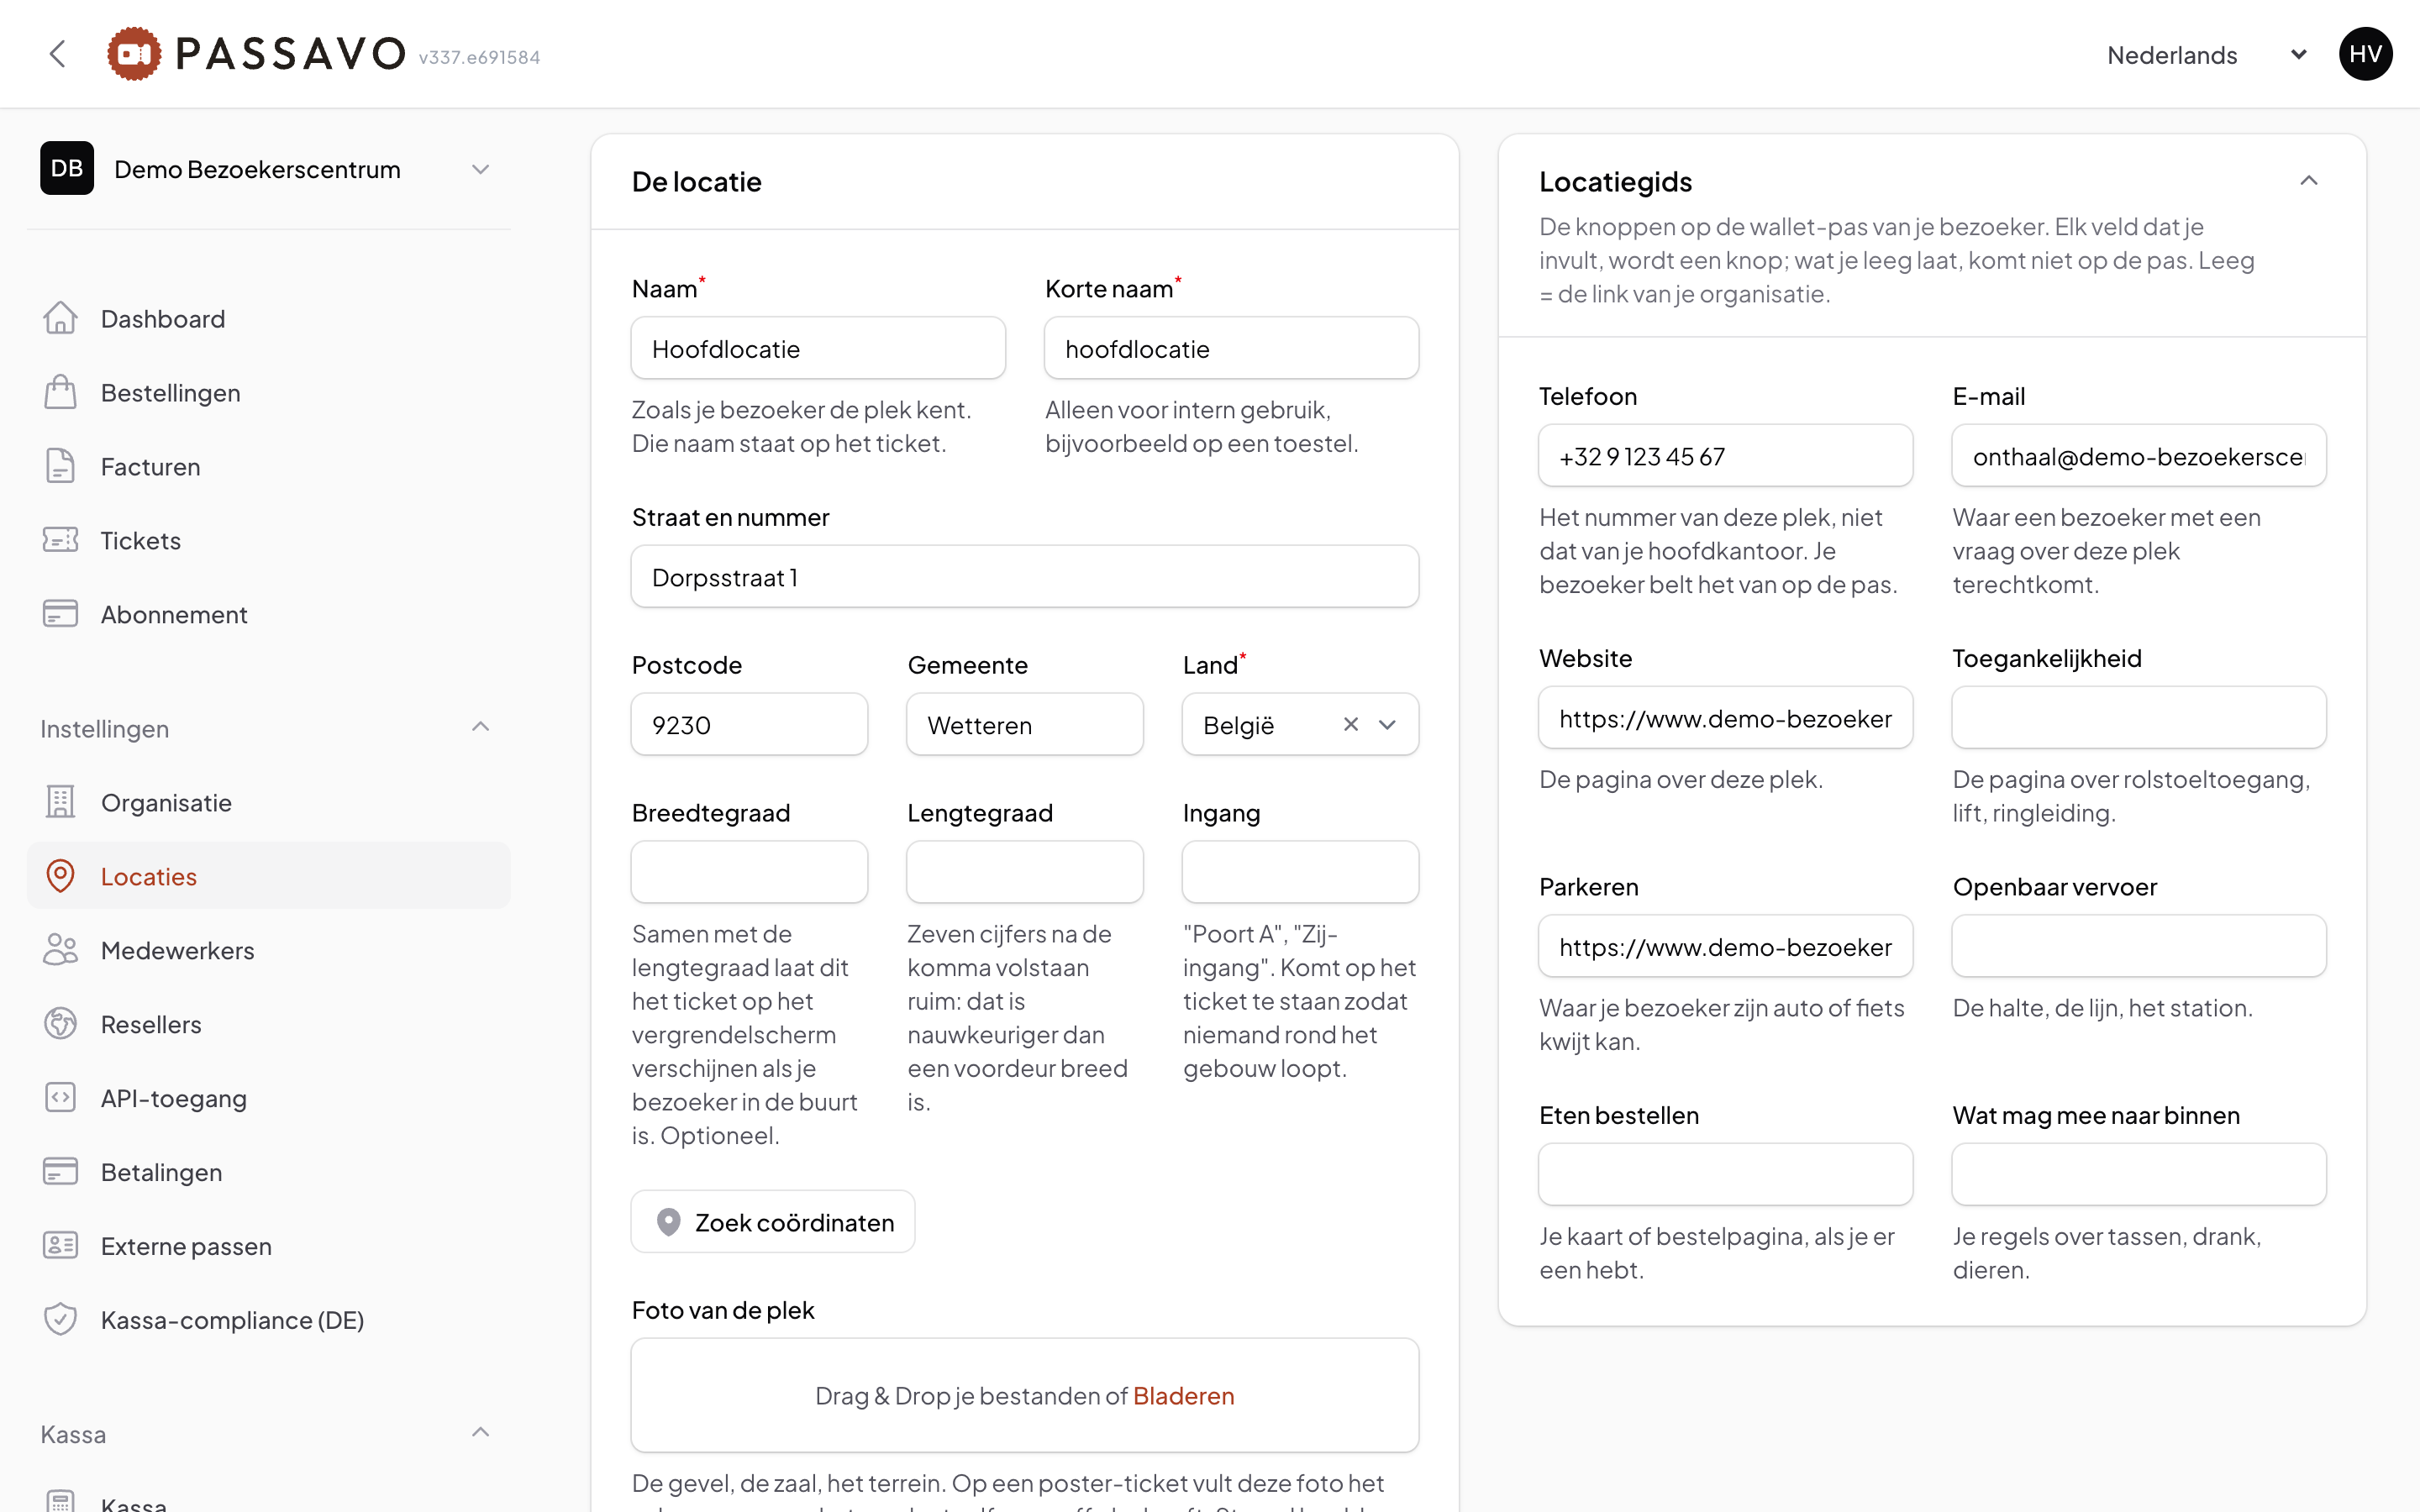Image resolution: width=2420 pixels, height=1512 pixels.
Task: Open the HV user avatar menu
Action: click(x=2365, y=54)
